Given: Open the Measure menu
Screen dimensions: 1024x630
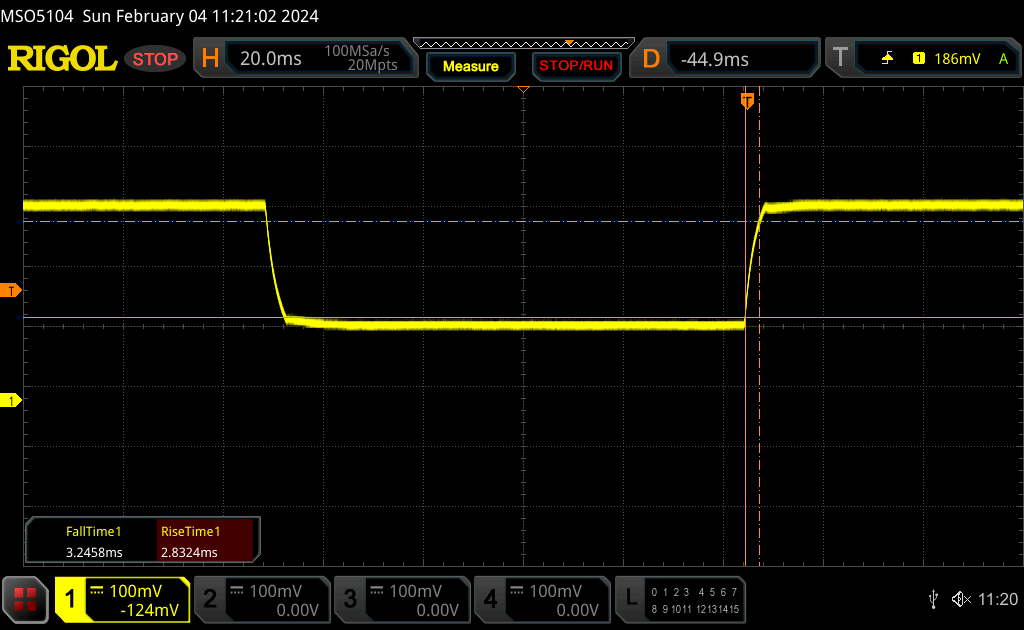Looking at the screenshot, I should pyautogui.click(x=470, y=66).
